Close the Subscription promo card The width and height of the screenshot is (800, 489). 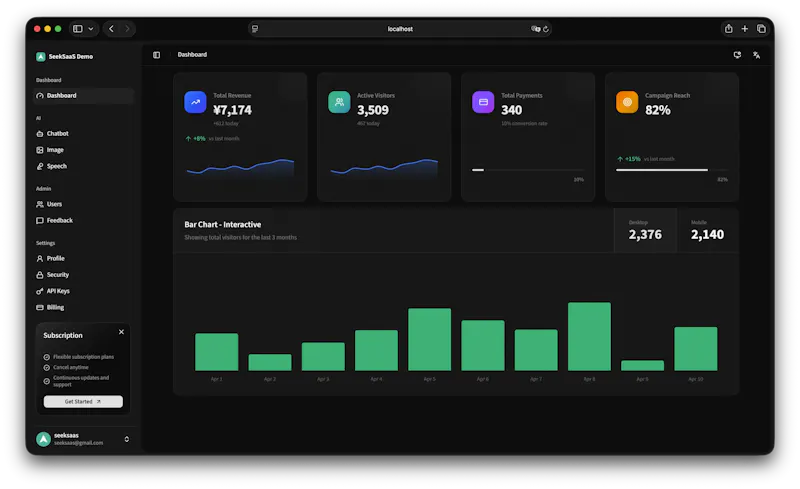coord(121,332)
